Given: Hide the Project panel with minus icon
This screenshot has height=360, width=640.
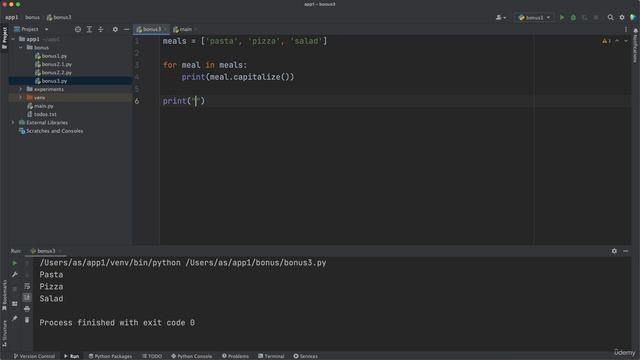Looking at the screenshot, I should [126, 29].
